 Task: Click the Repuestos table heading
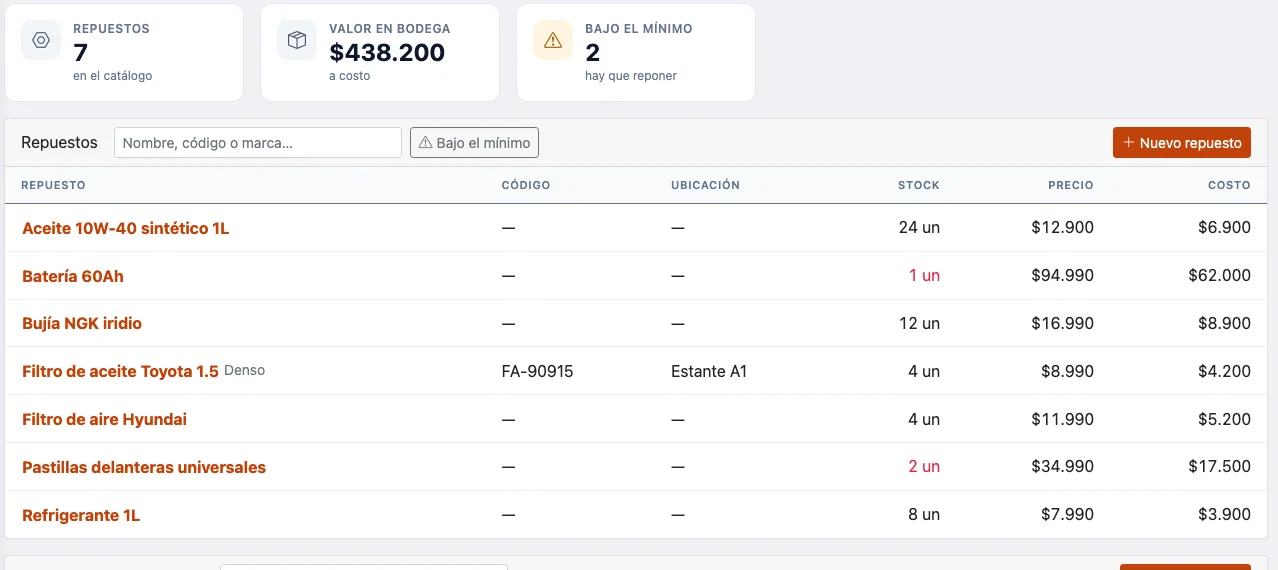pos(60,143)
